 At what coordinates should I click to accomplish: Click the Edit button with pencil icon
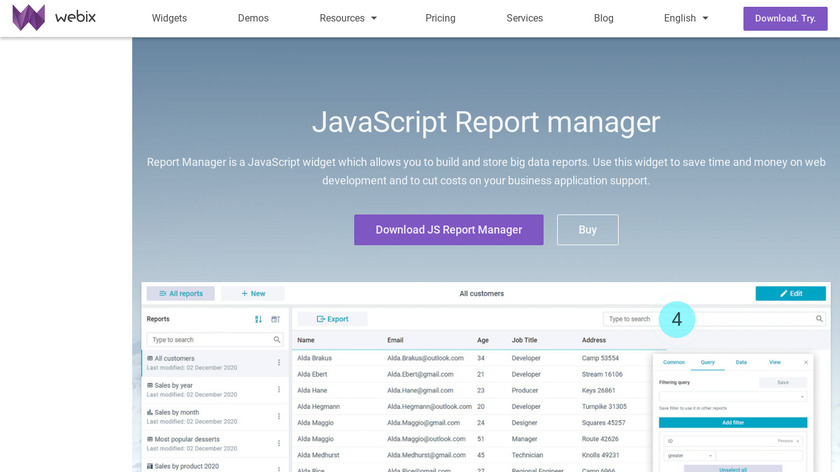click(x=790, y=293)
